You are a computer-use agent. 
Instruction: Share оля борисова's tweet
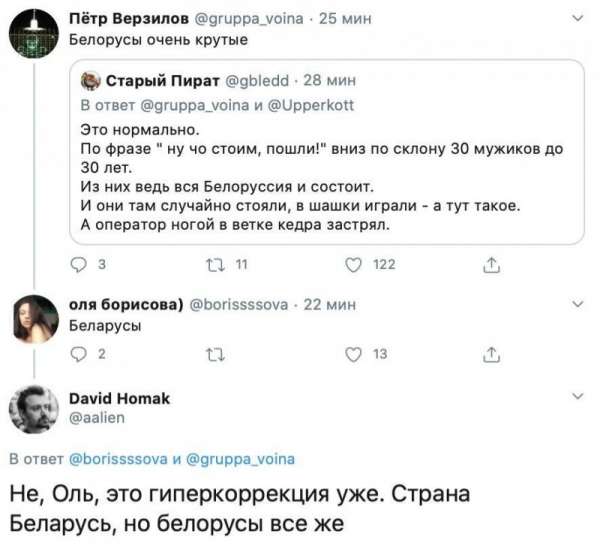tap(490, 351)
